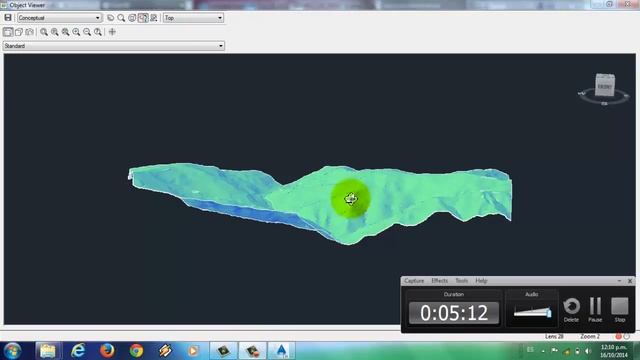Image resolution: width=640 pixels, height=360 pixels.
Task: Open the media player taskbar icon
Action: 193,351
